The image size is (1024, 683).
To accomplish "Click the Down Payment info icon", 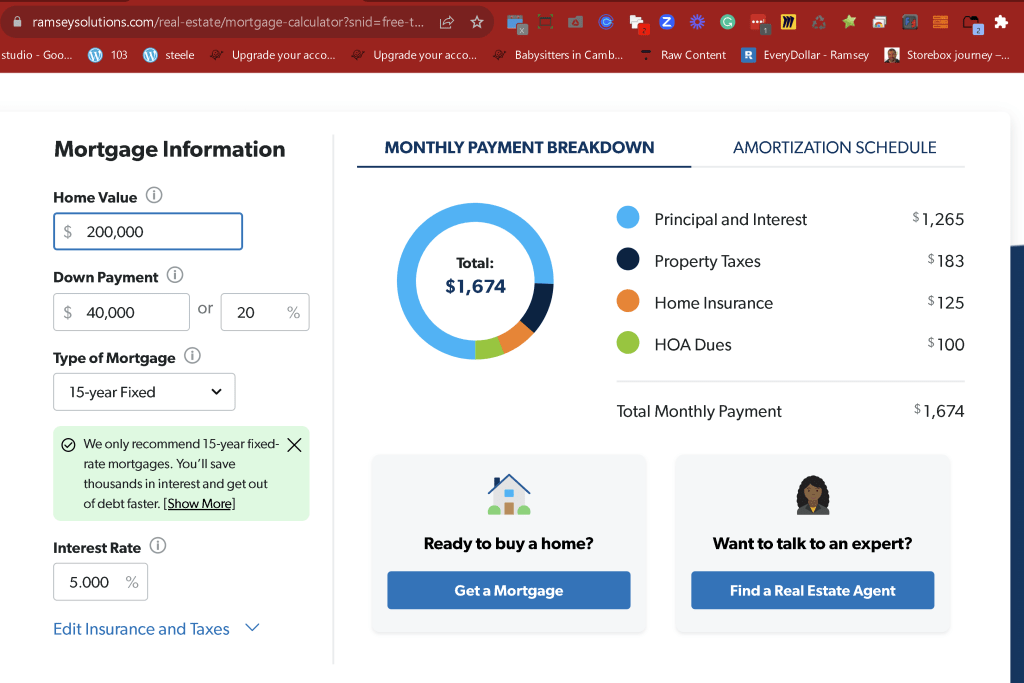I will pos(175,275).
